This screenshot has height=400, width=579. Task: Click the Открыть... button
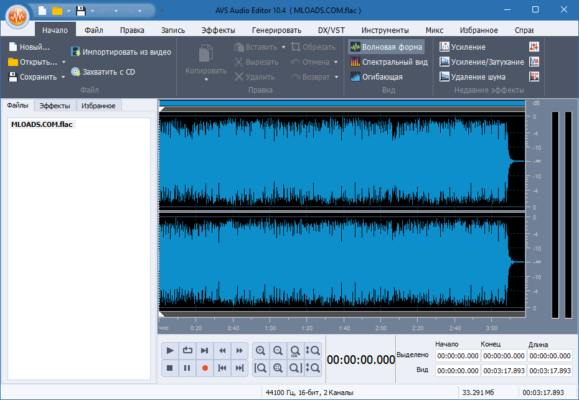click(32, 62)
